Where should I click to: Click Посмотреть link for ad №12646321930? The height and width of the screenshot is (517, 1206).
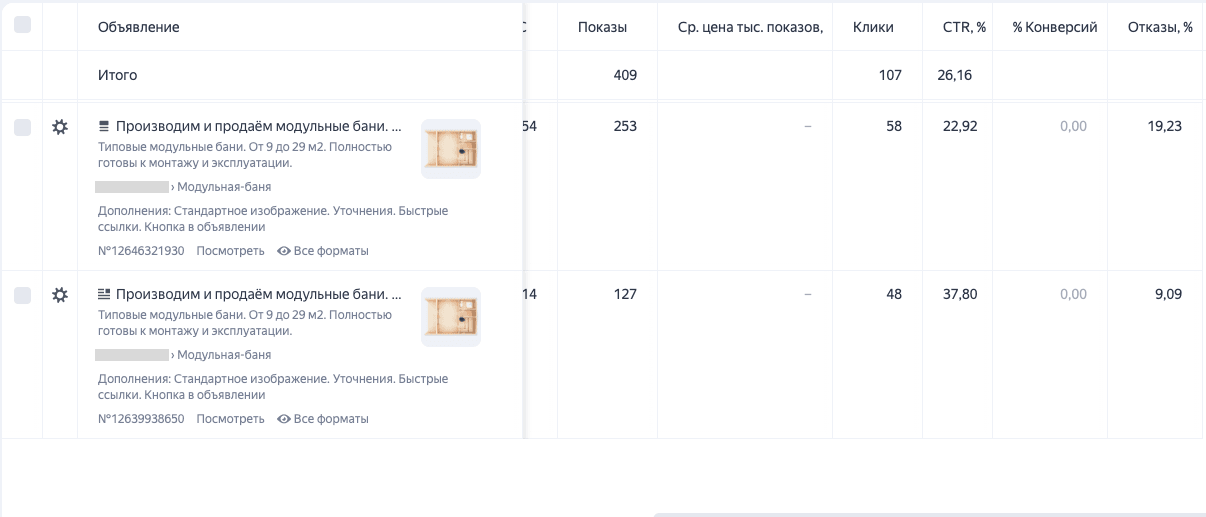[230, 251]
